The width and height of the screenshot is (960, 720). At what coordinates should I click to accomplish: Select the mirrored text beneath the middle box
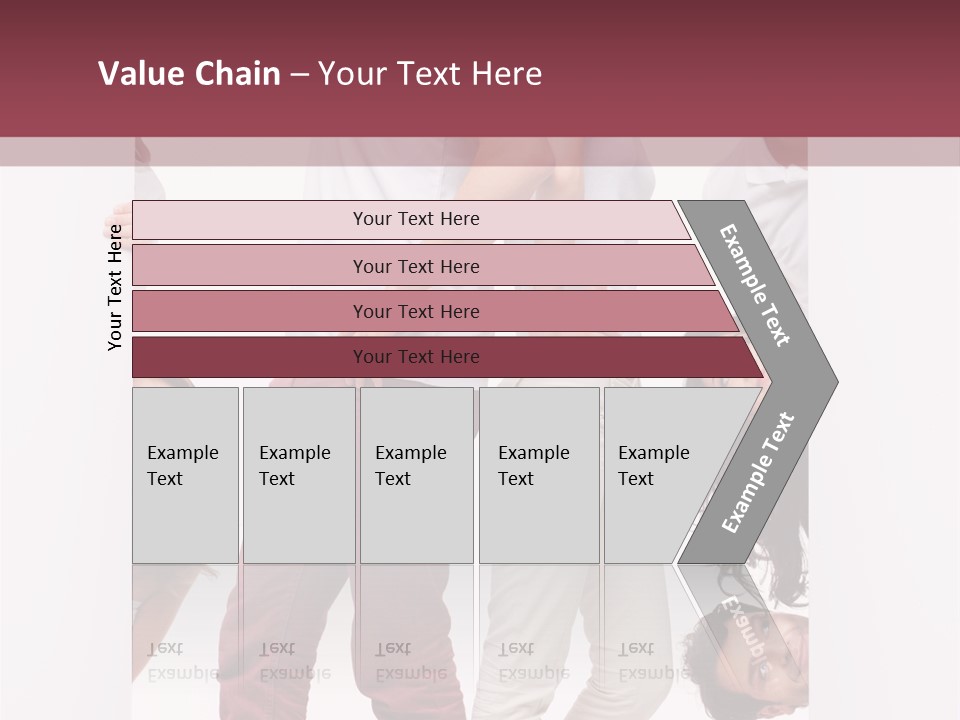(410, 661)
